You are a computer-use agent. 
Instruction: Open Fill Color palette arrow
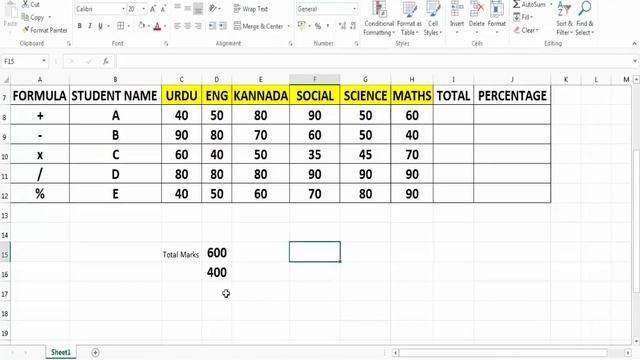pyautogui.click(x=149, y=26)
